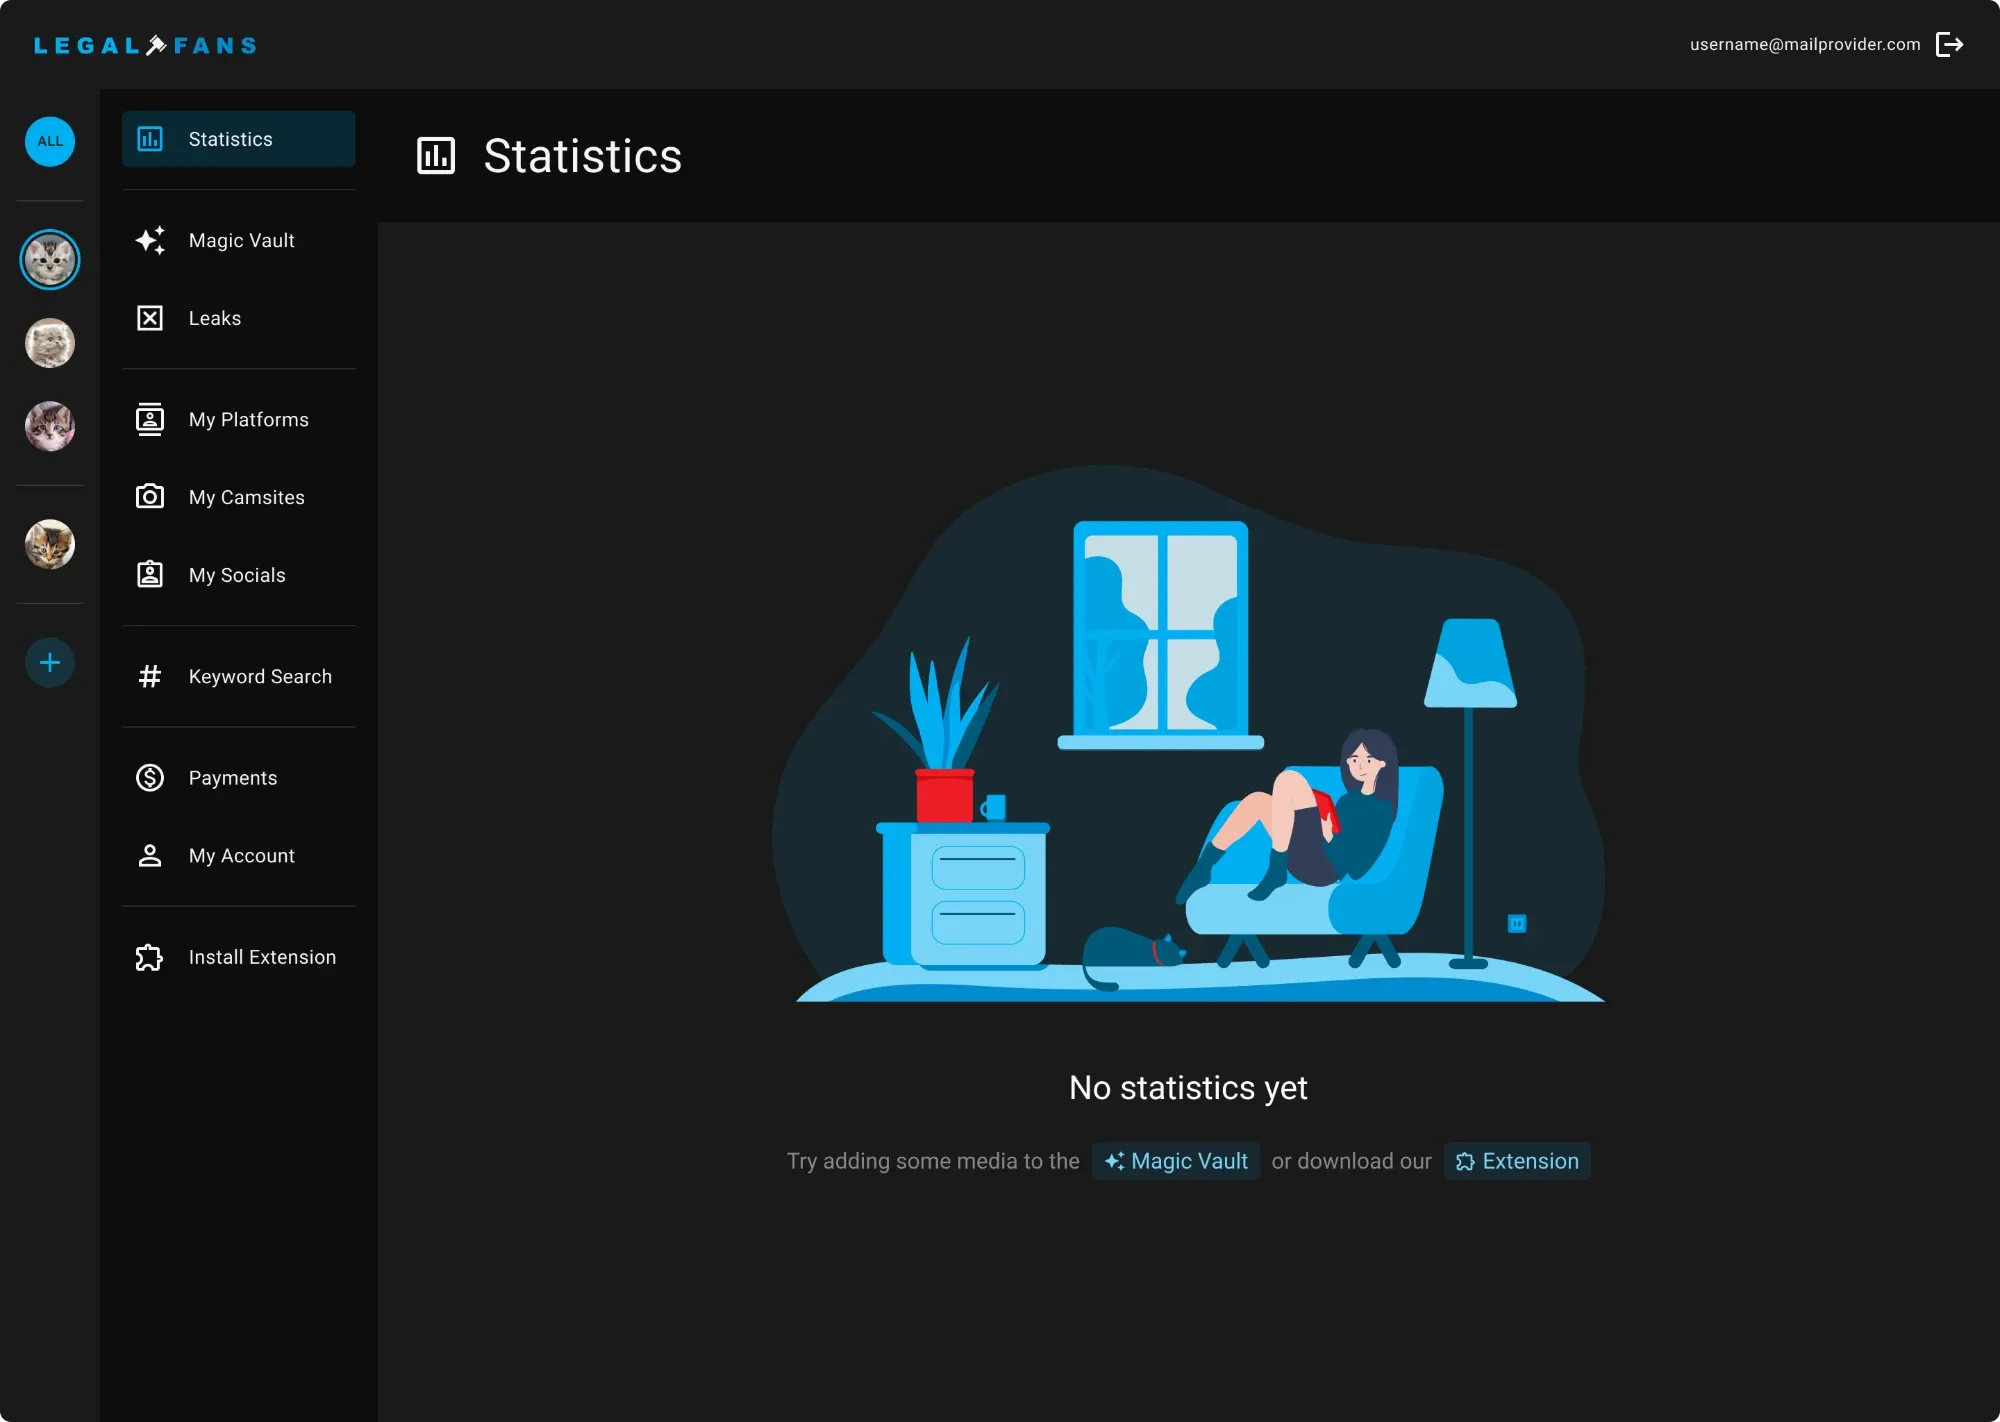This screenshot has width=2000, height=1422.
Task: Go to My Socials
Action: (x=238, y=575)
